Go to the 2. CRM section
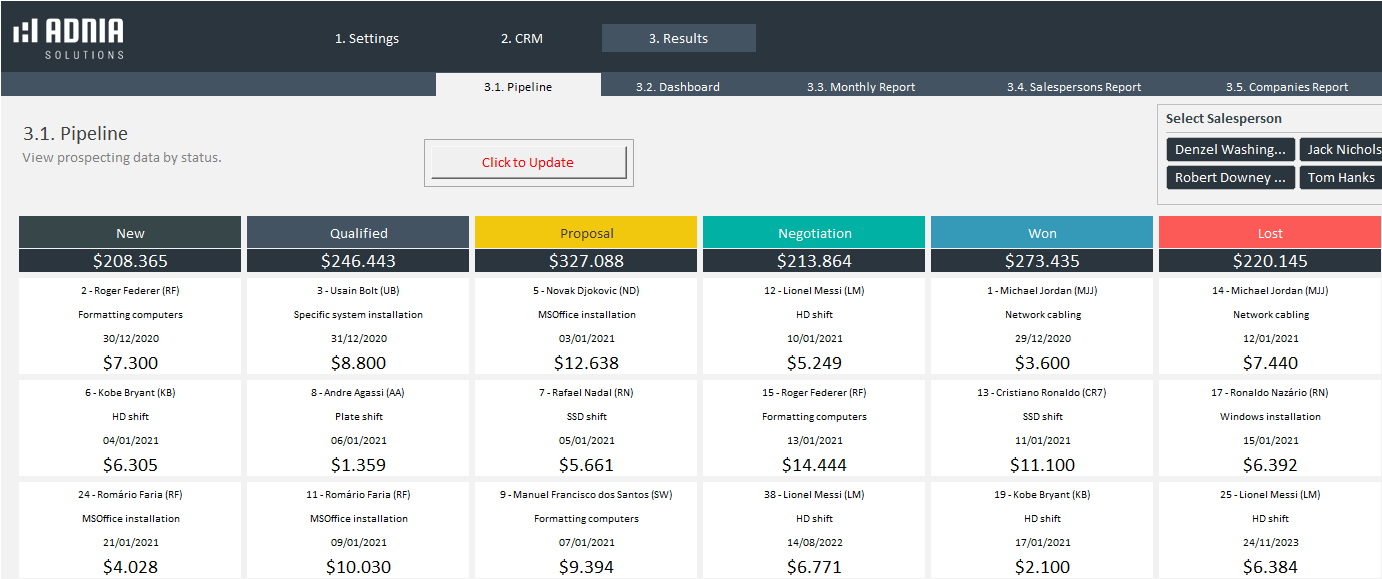 [521, 39]
